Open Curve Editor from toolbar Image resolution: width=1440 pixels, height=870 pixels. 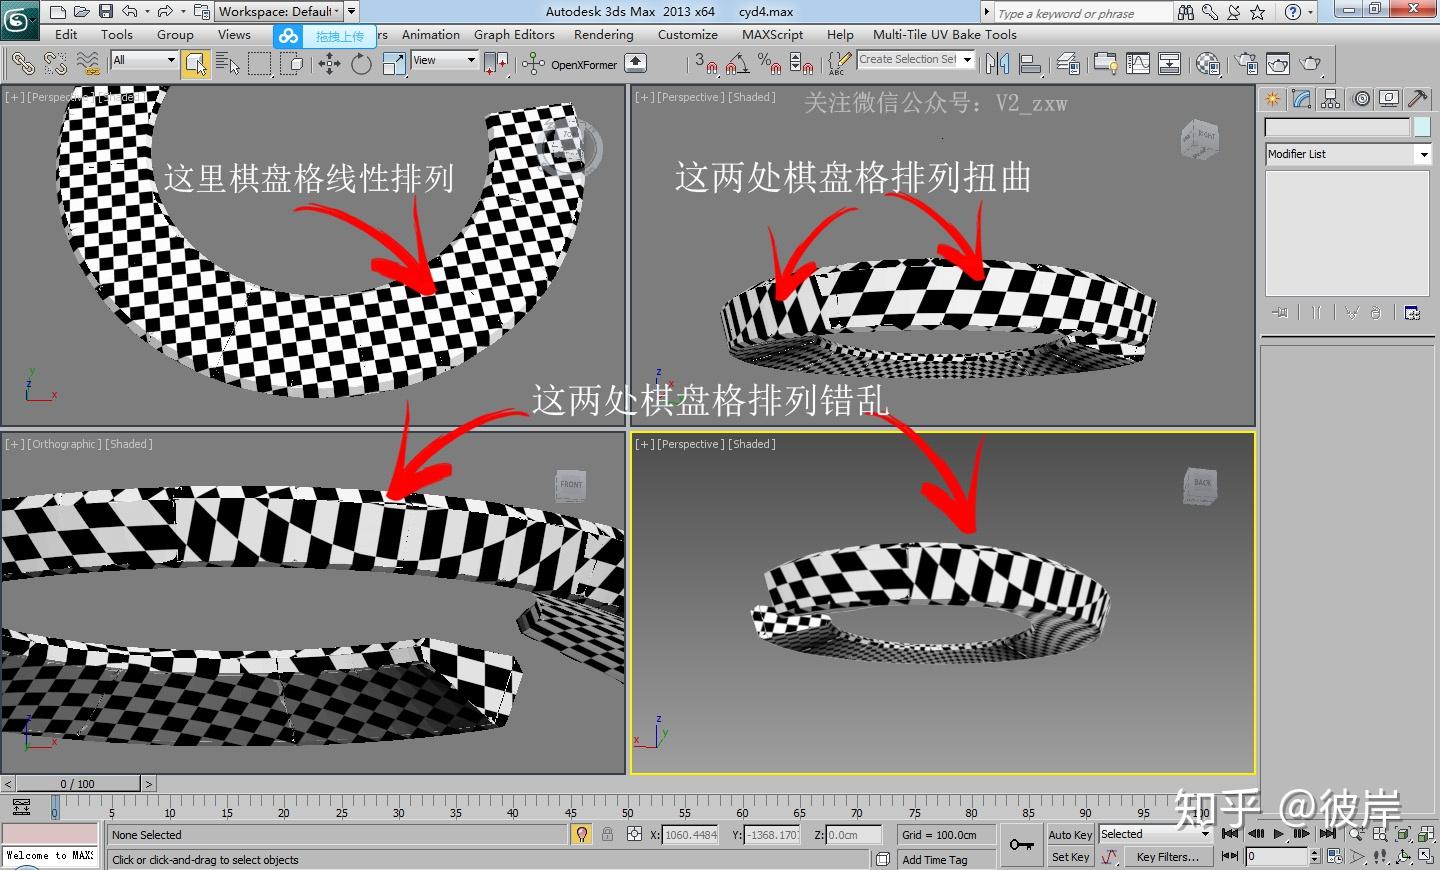pyautogui.click(x=1138, y=64)
